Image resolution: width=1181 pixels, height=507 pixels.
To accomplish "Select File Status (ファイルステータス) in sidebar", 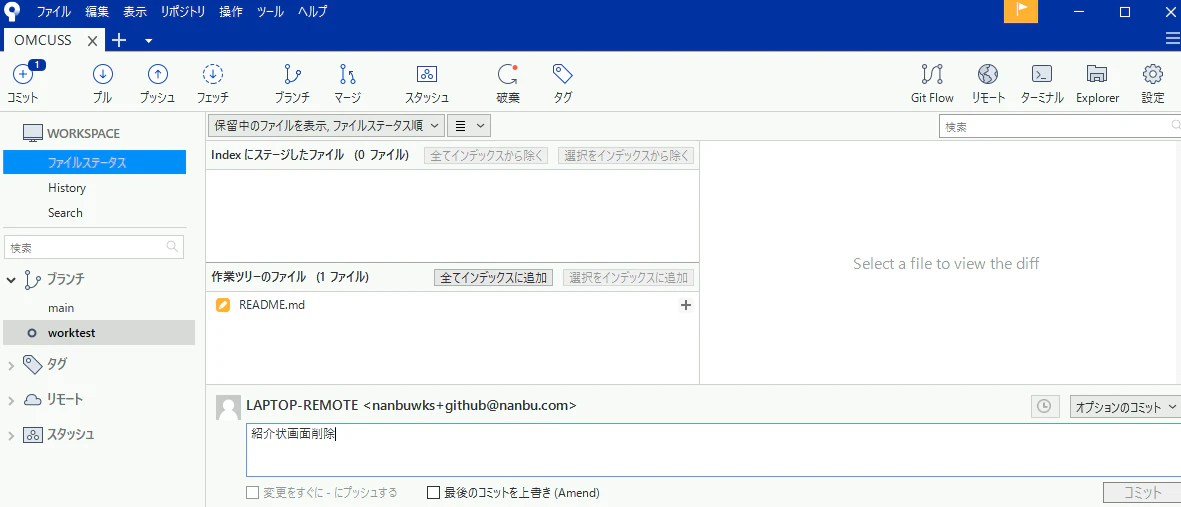I will (94, 162).
